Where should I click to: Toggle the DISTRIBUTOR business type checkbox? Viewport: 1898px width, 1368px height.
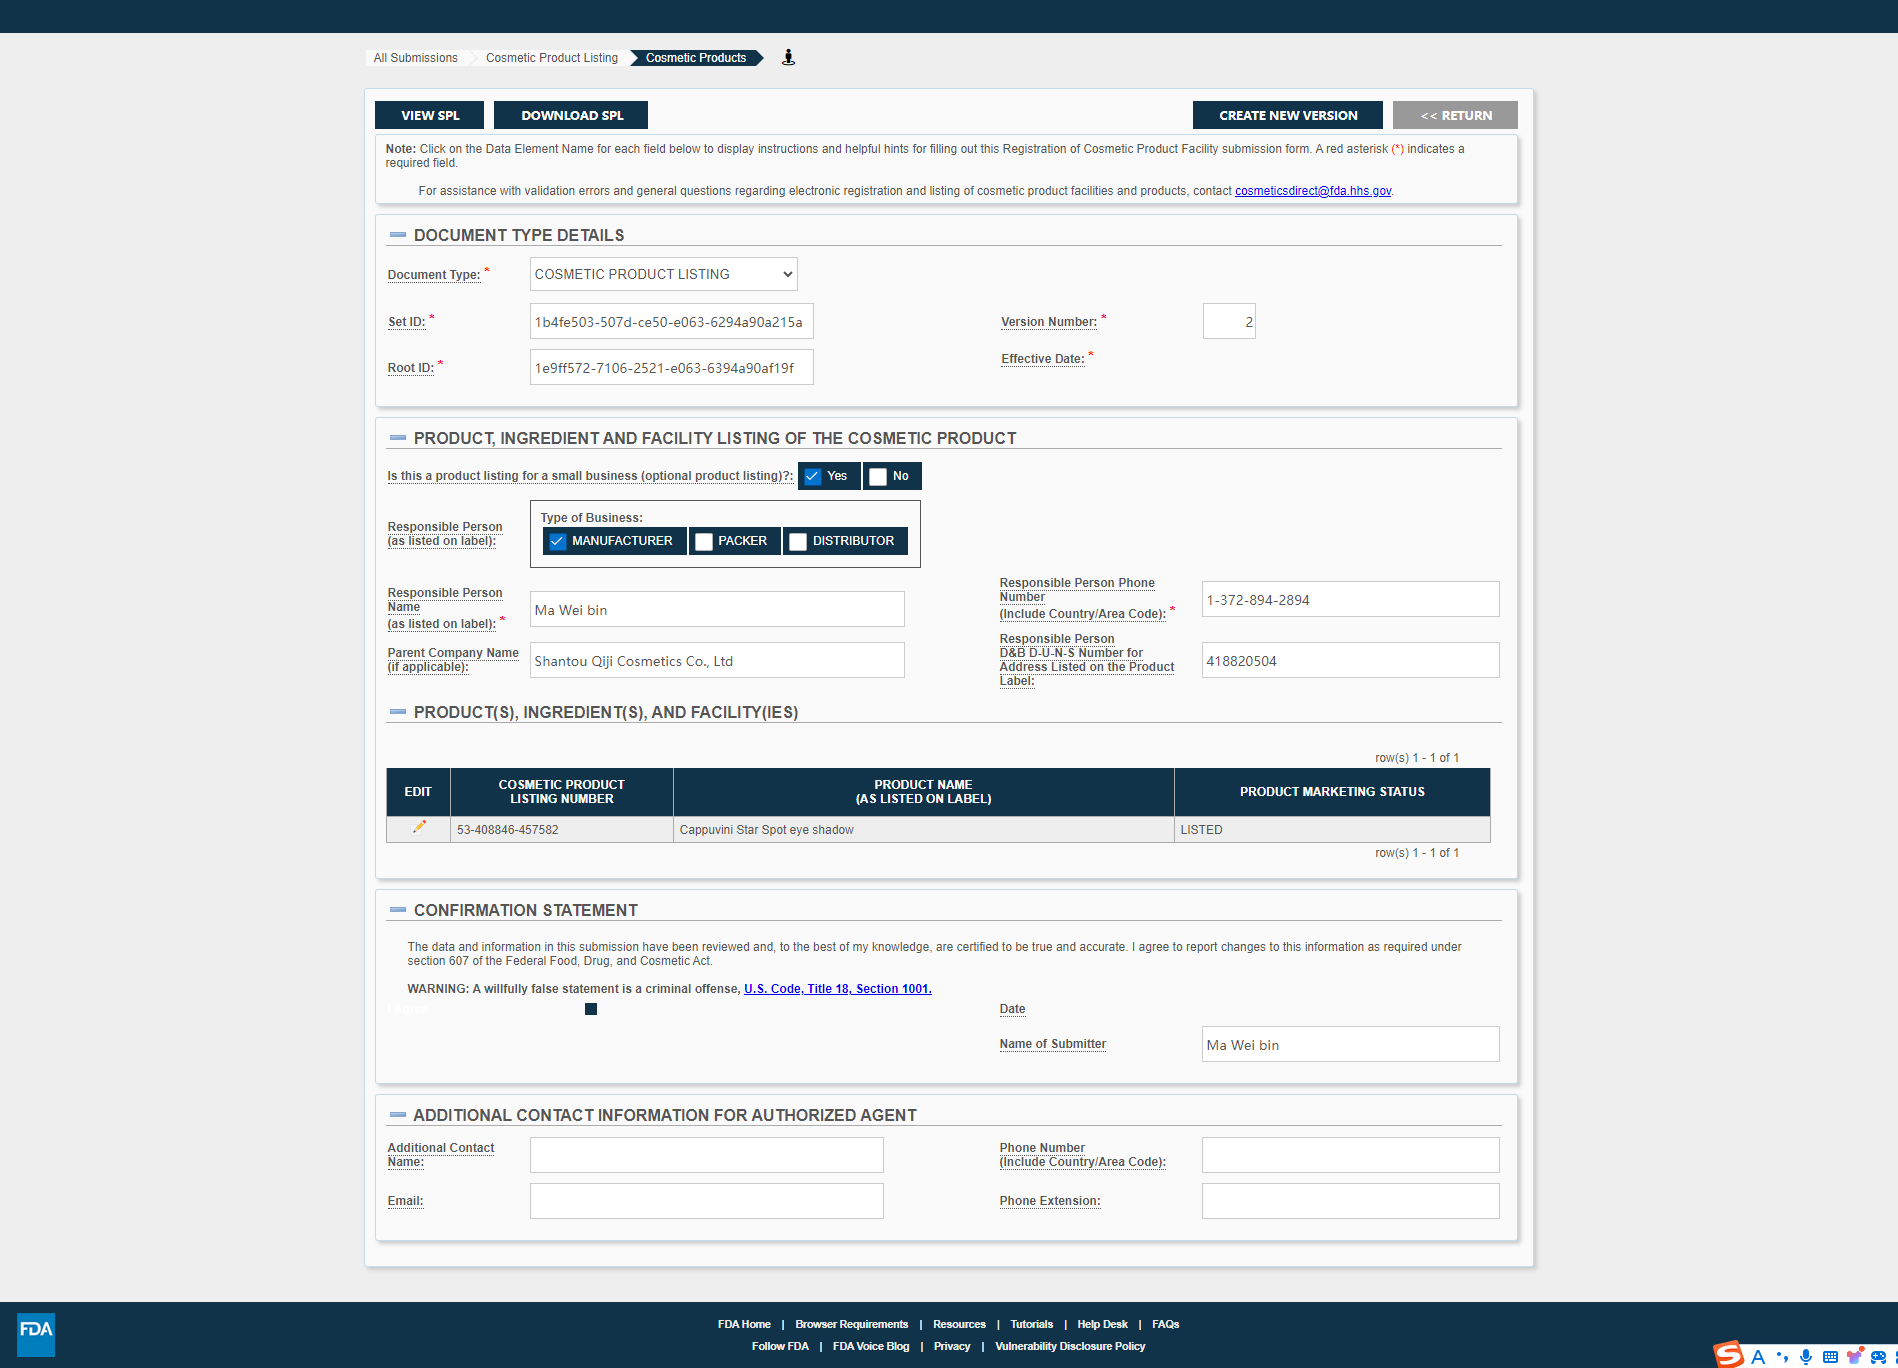[798, 542]
